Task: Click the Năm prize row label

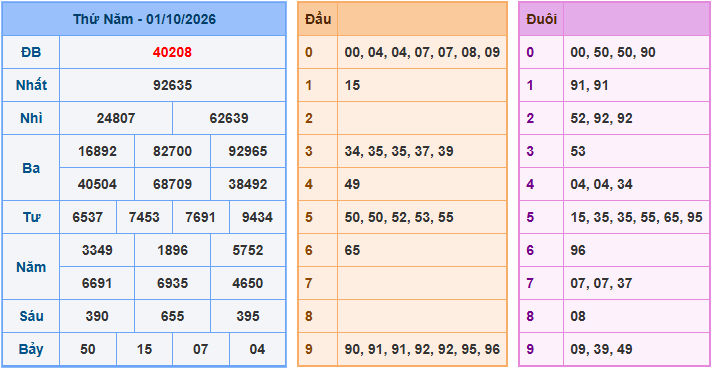Action: click(x=31, y=267)
